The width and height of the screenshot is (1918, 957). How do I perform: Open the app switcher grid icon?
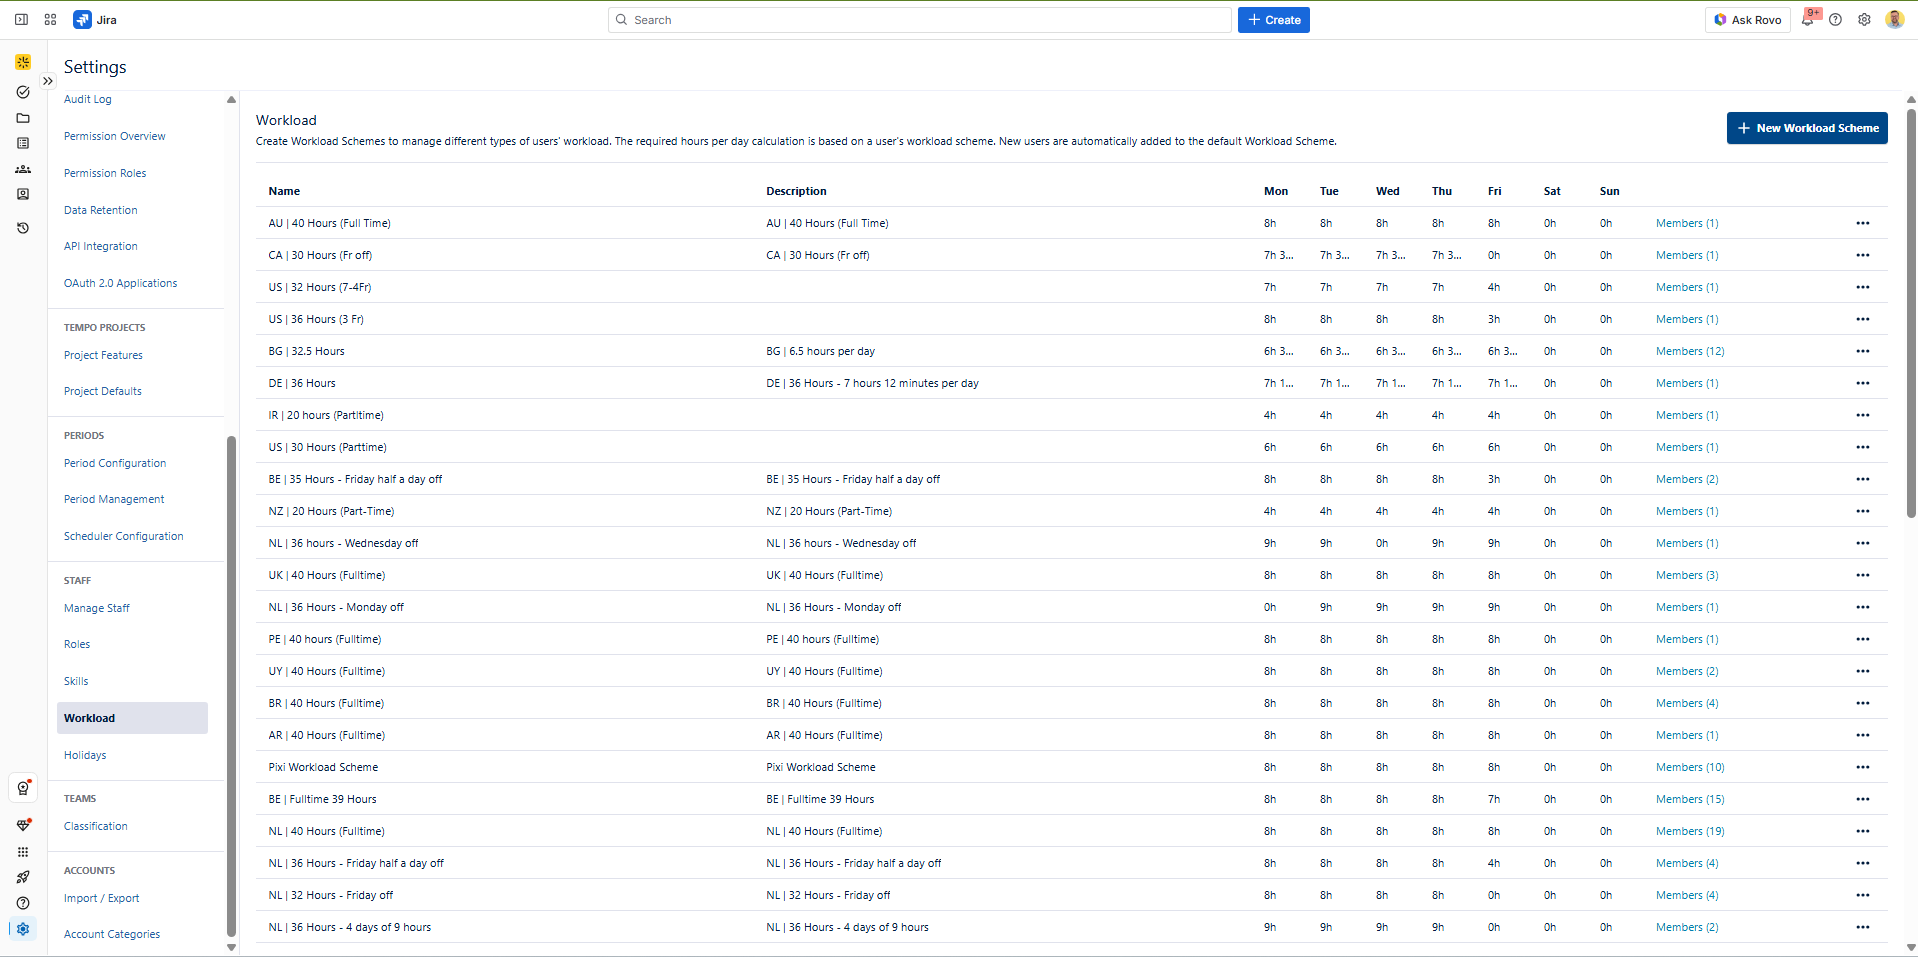pyautogui.click(x=50, y=20)
